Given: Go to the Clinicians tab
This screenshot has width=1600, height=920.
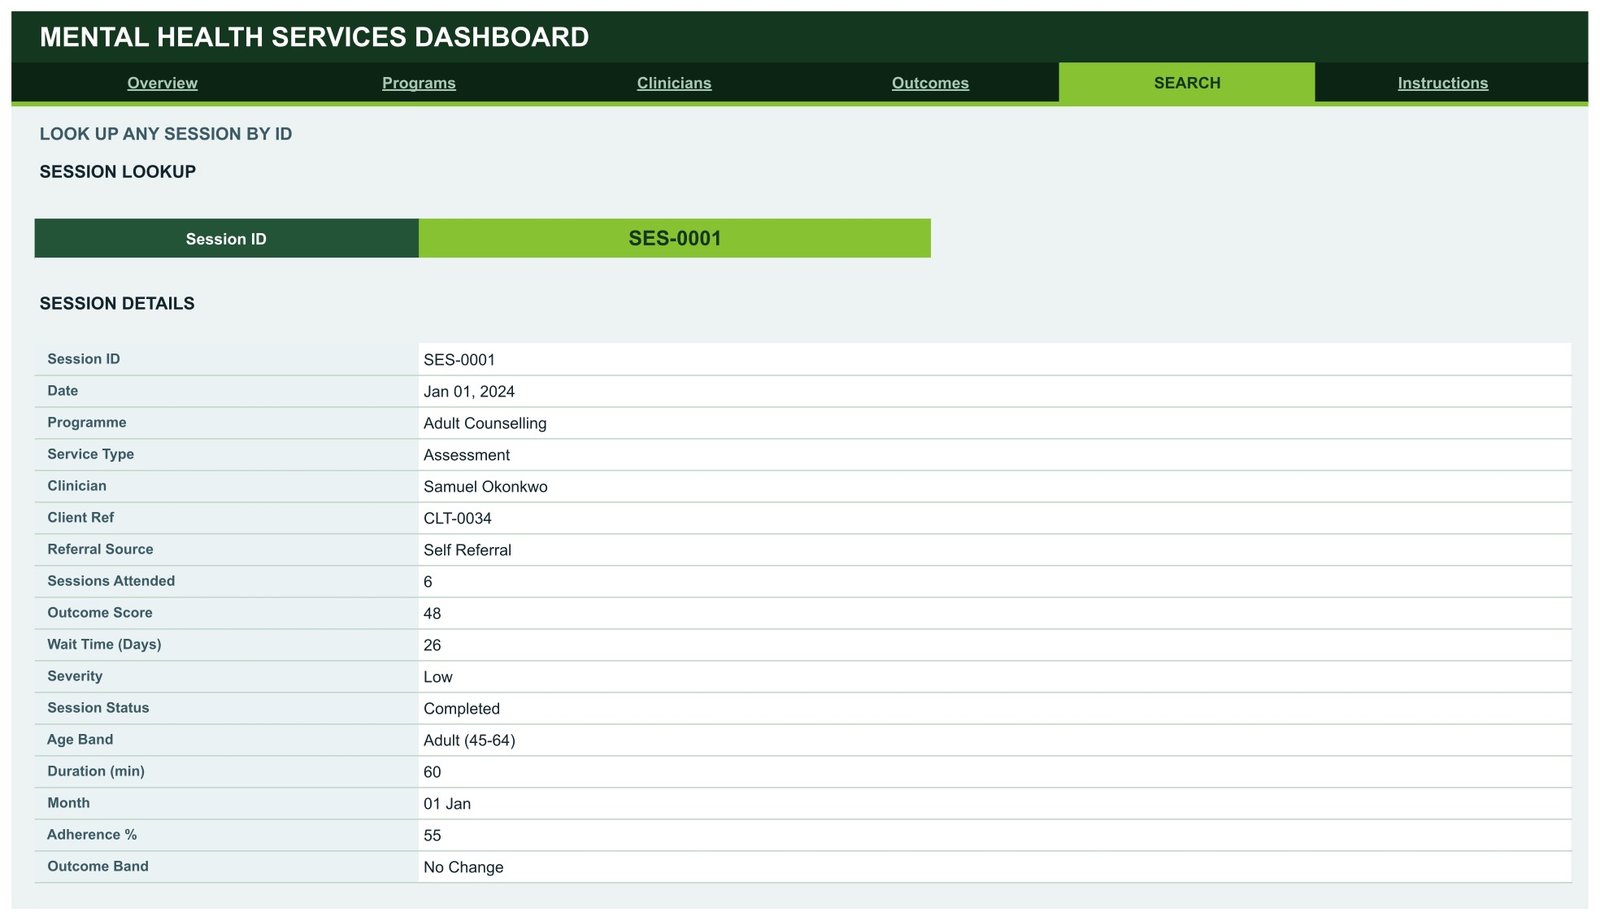Looking at the screenshot, I should [674, 83].
